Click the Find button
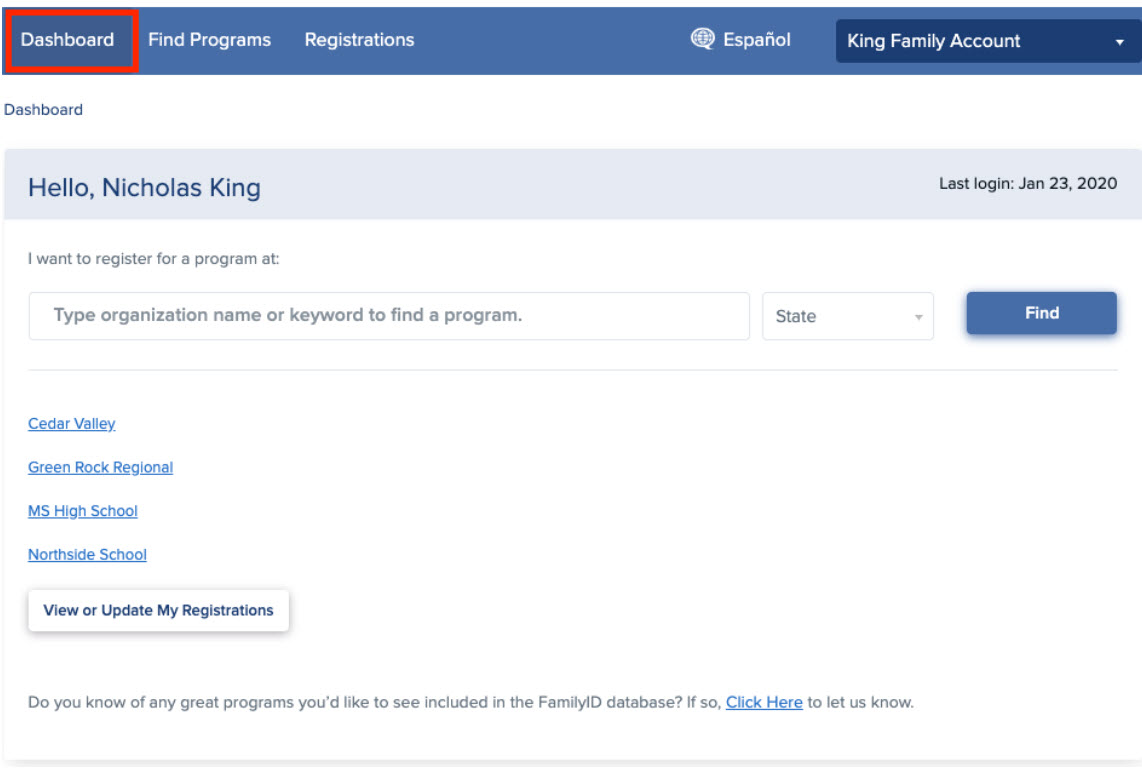Image resolution: width=1142 pixels, height=772 pixels. [1041, 313]
